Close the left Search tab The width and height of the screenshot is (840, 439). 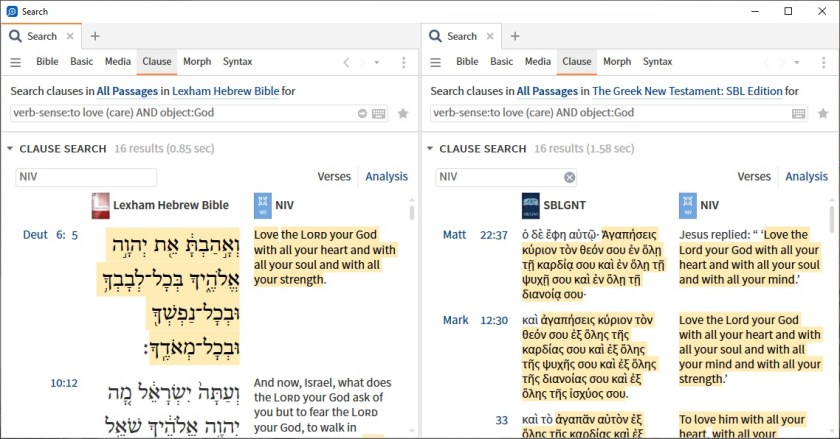click(70, 36)
